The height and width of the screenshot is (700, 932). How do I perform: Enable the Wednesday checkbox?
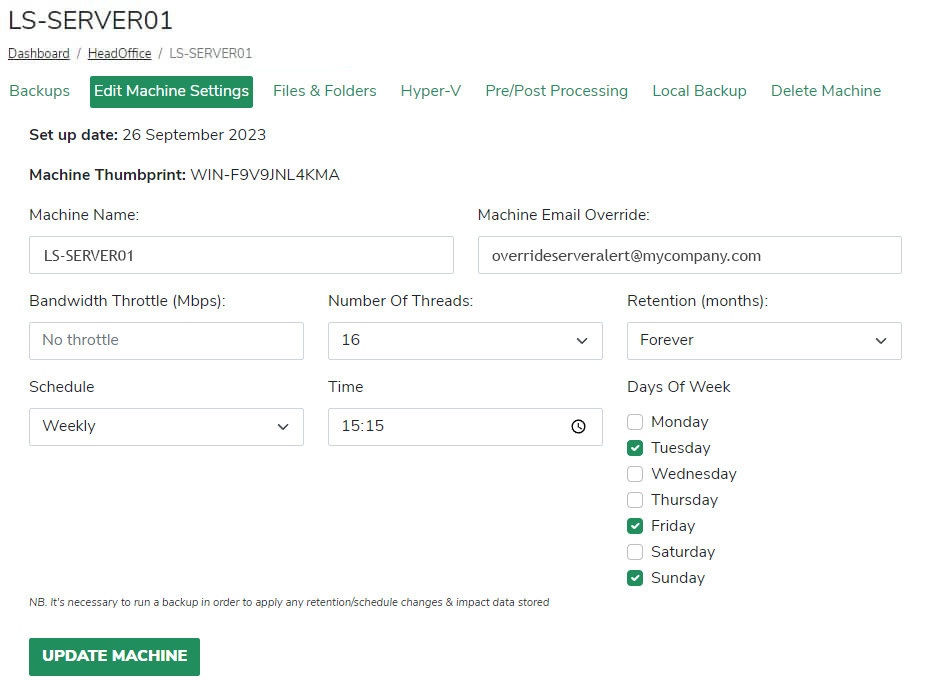pos(635,474)
